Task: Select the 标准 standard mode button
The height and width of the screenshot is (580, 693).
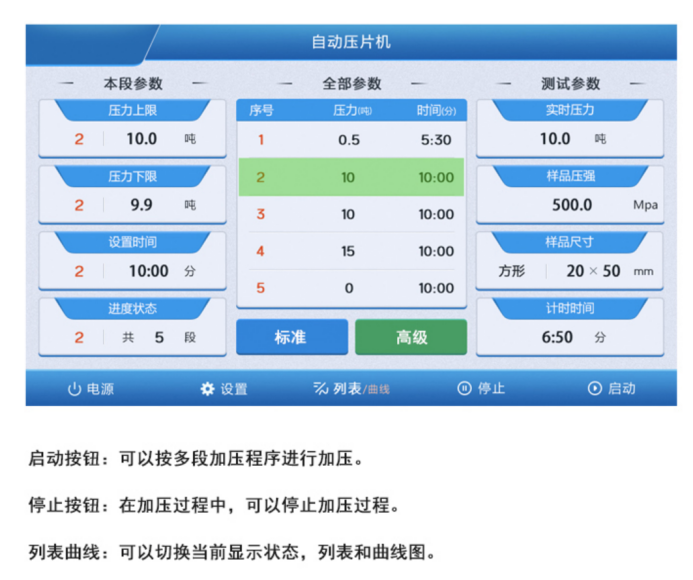Action: (291, 338)
